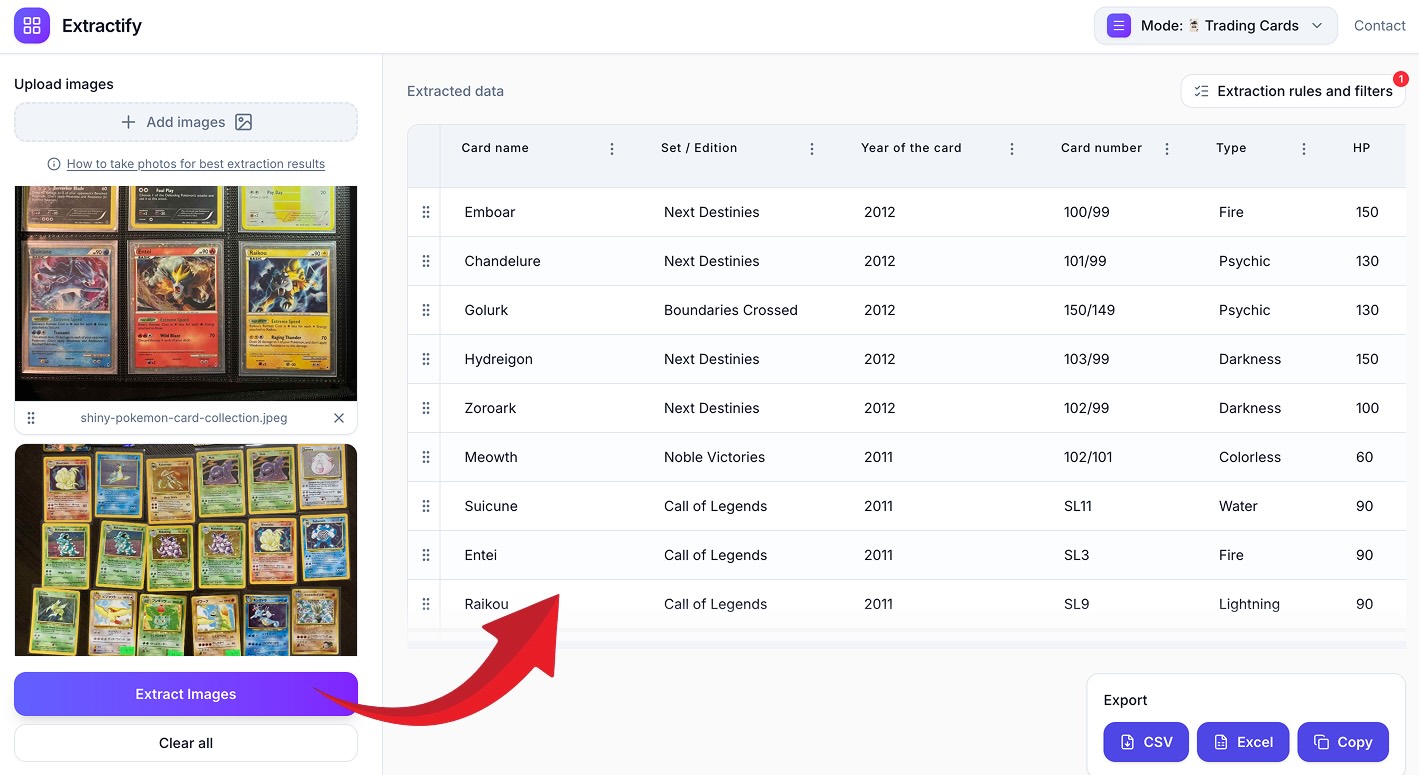Open the photo-taking tips link
The width and height of the screenshot is (1419, 775).
(x=195, y=164)
